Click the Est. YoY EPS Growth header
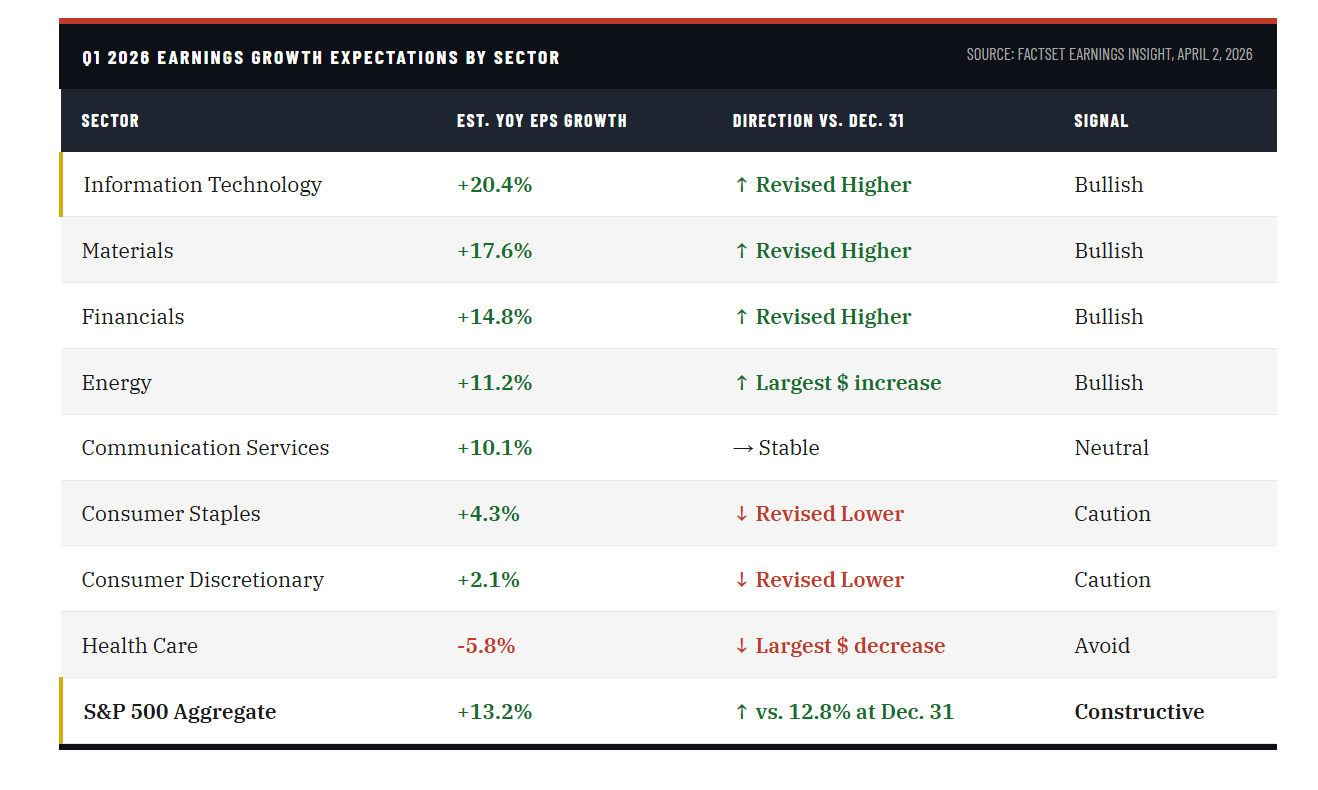 point(541,121)
